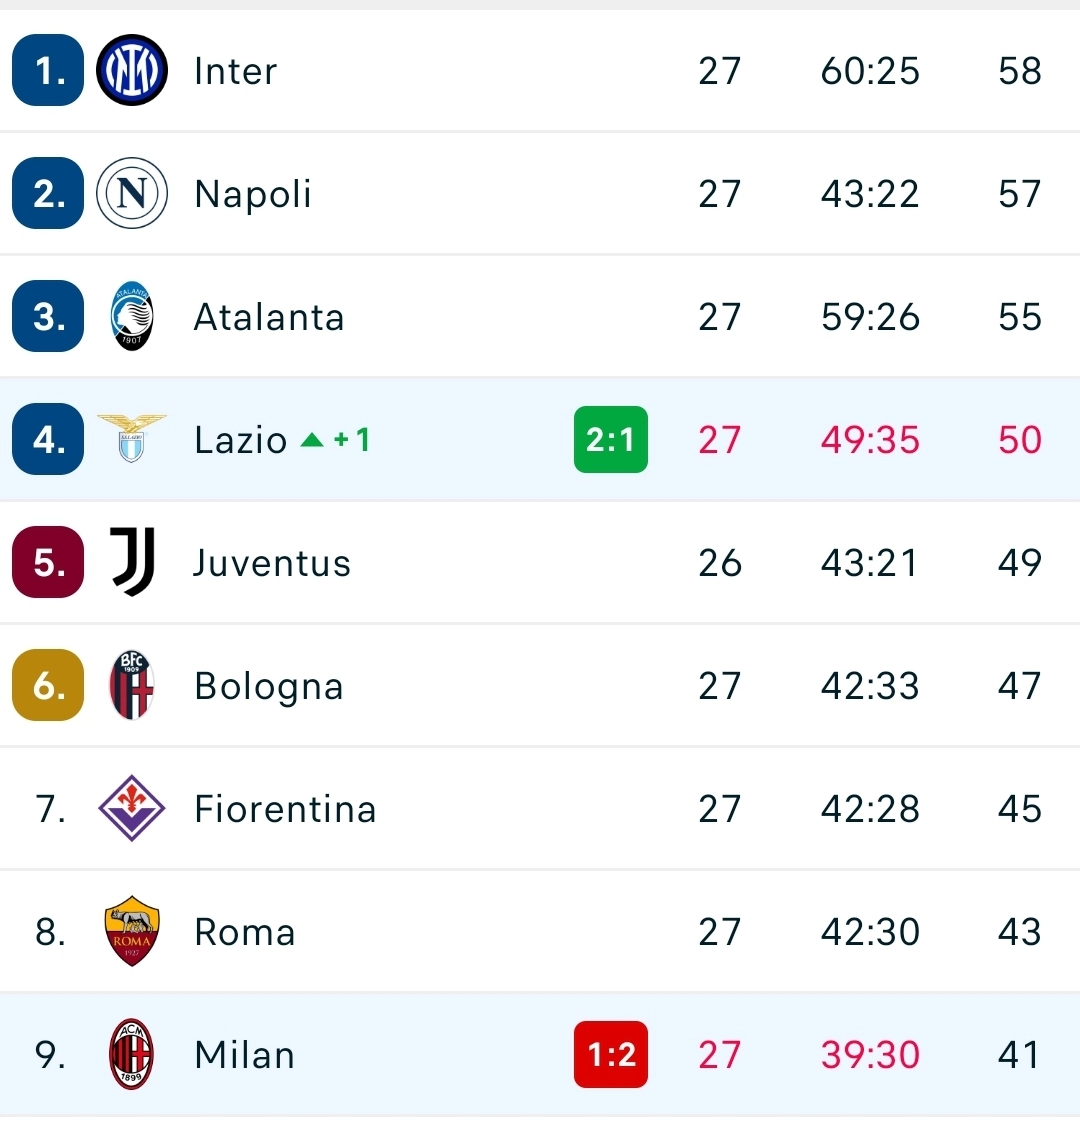1080x1121 pixels.
Task: Tap the Napoli club logo
Action: [x=132, y=193]
